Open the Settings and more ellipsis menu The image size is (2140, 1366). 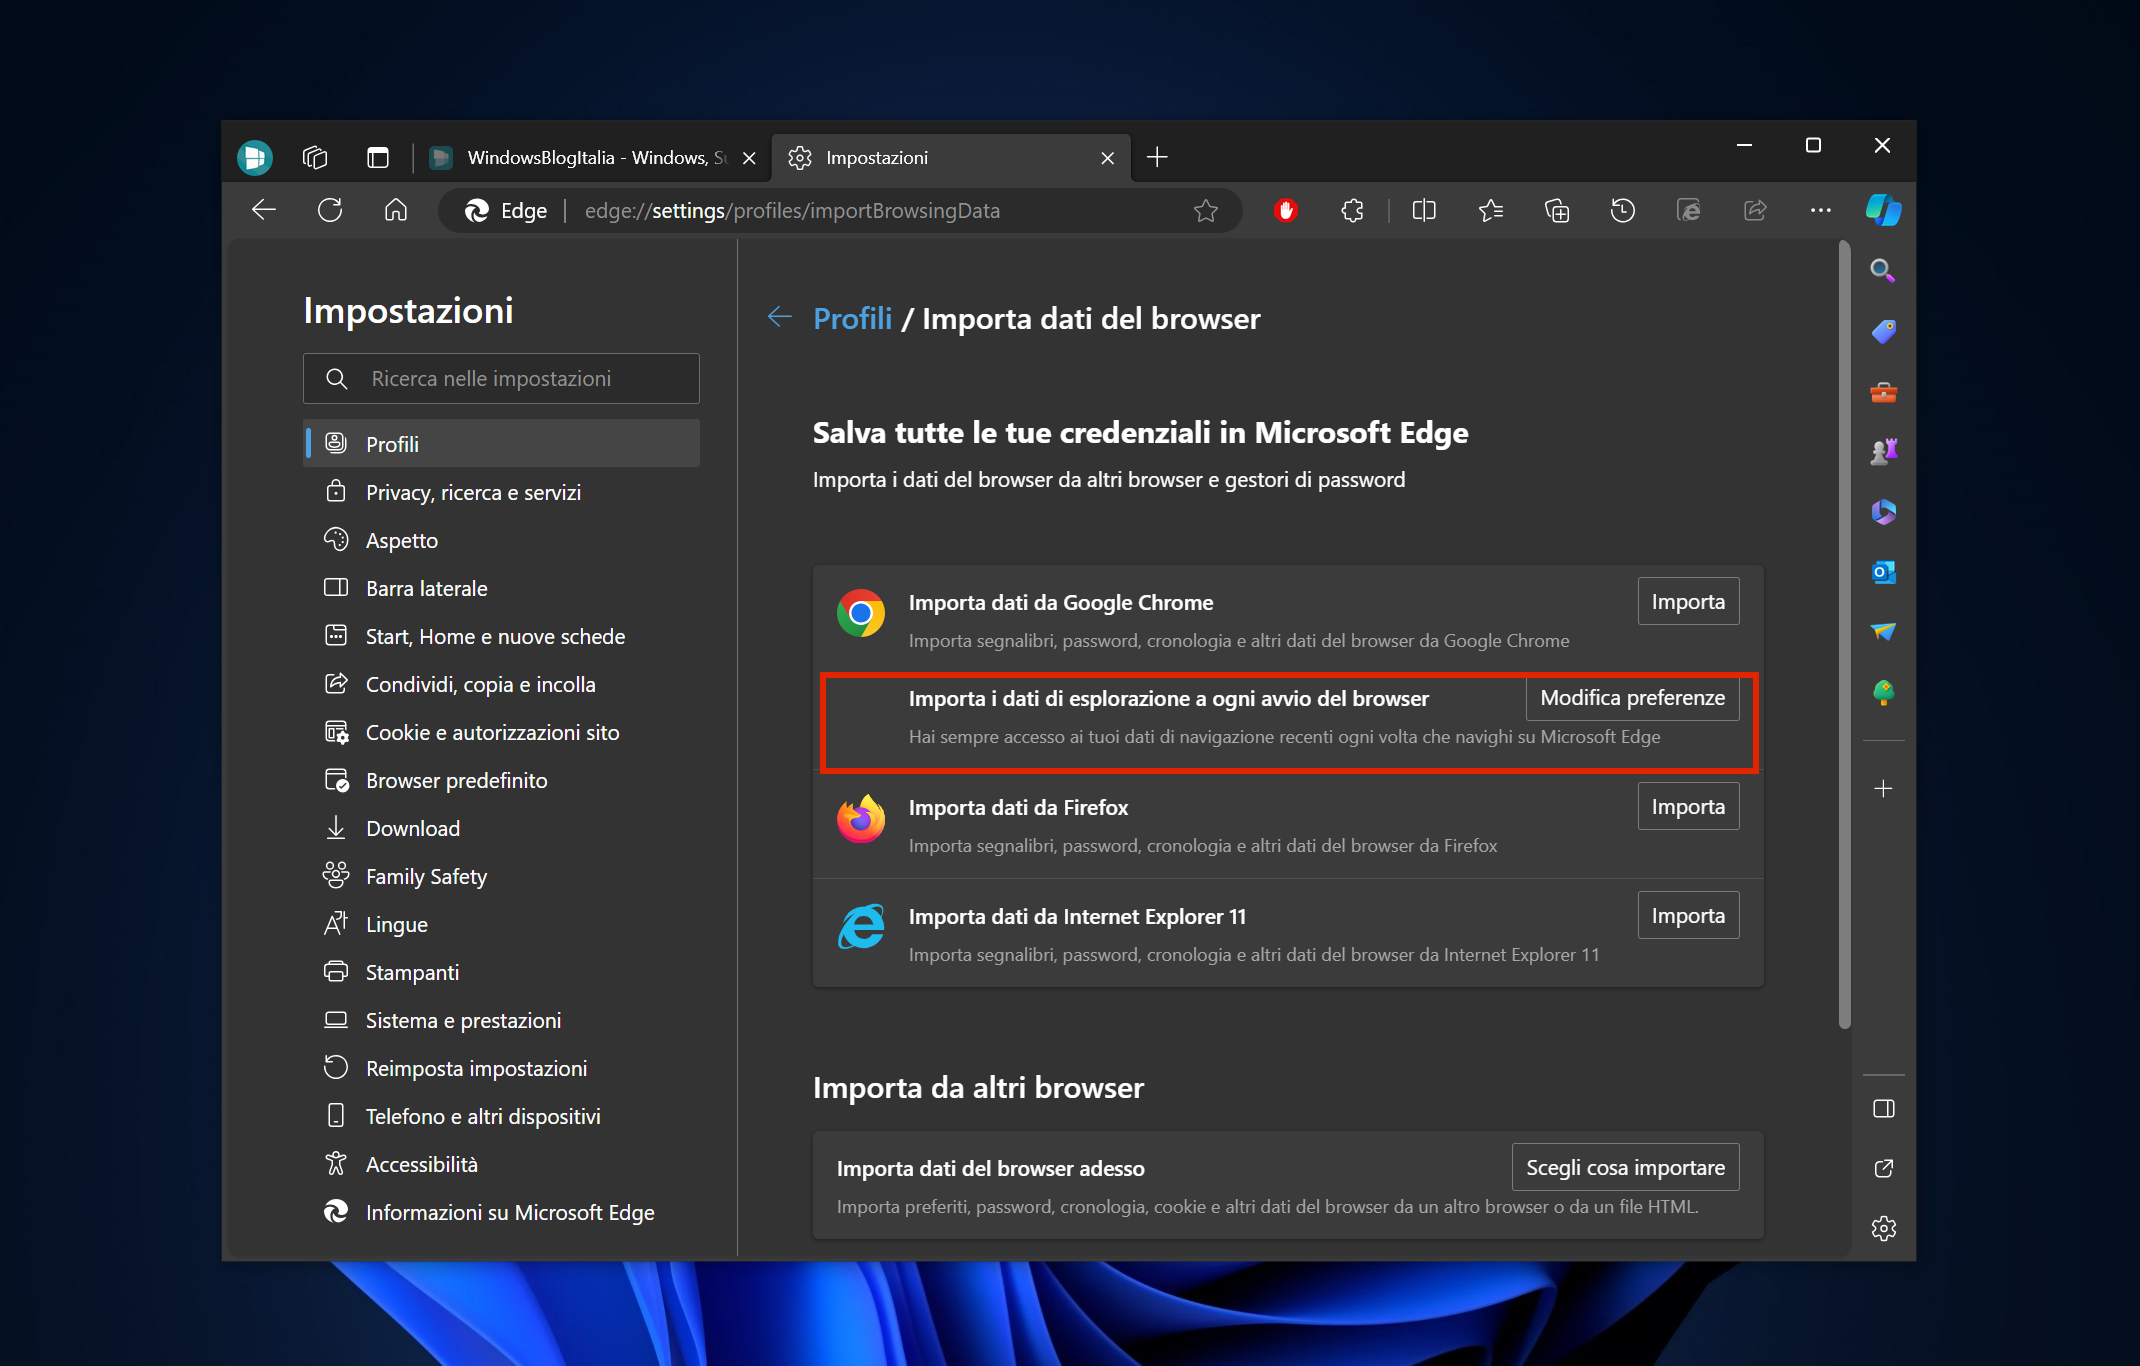tap(1821, 210)
